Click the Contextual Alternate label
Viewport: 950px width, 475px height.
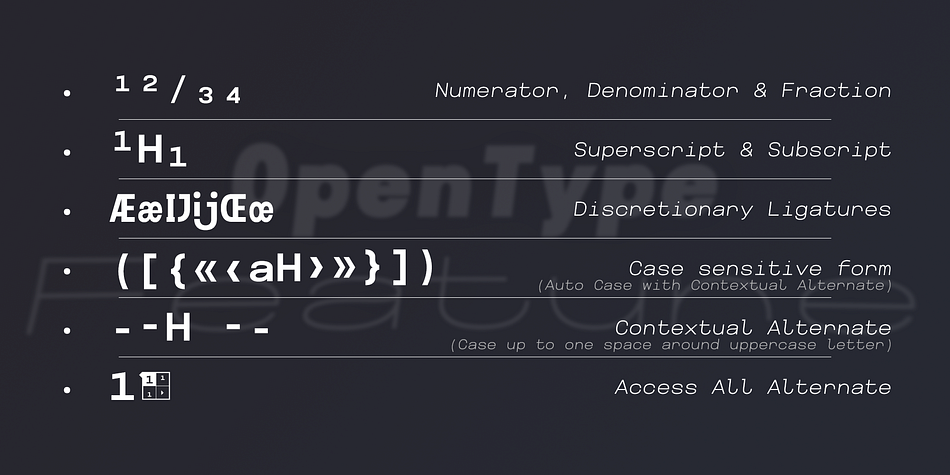(753, 328)
